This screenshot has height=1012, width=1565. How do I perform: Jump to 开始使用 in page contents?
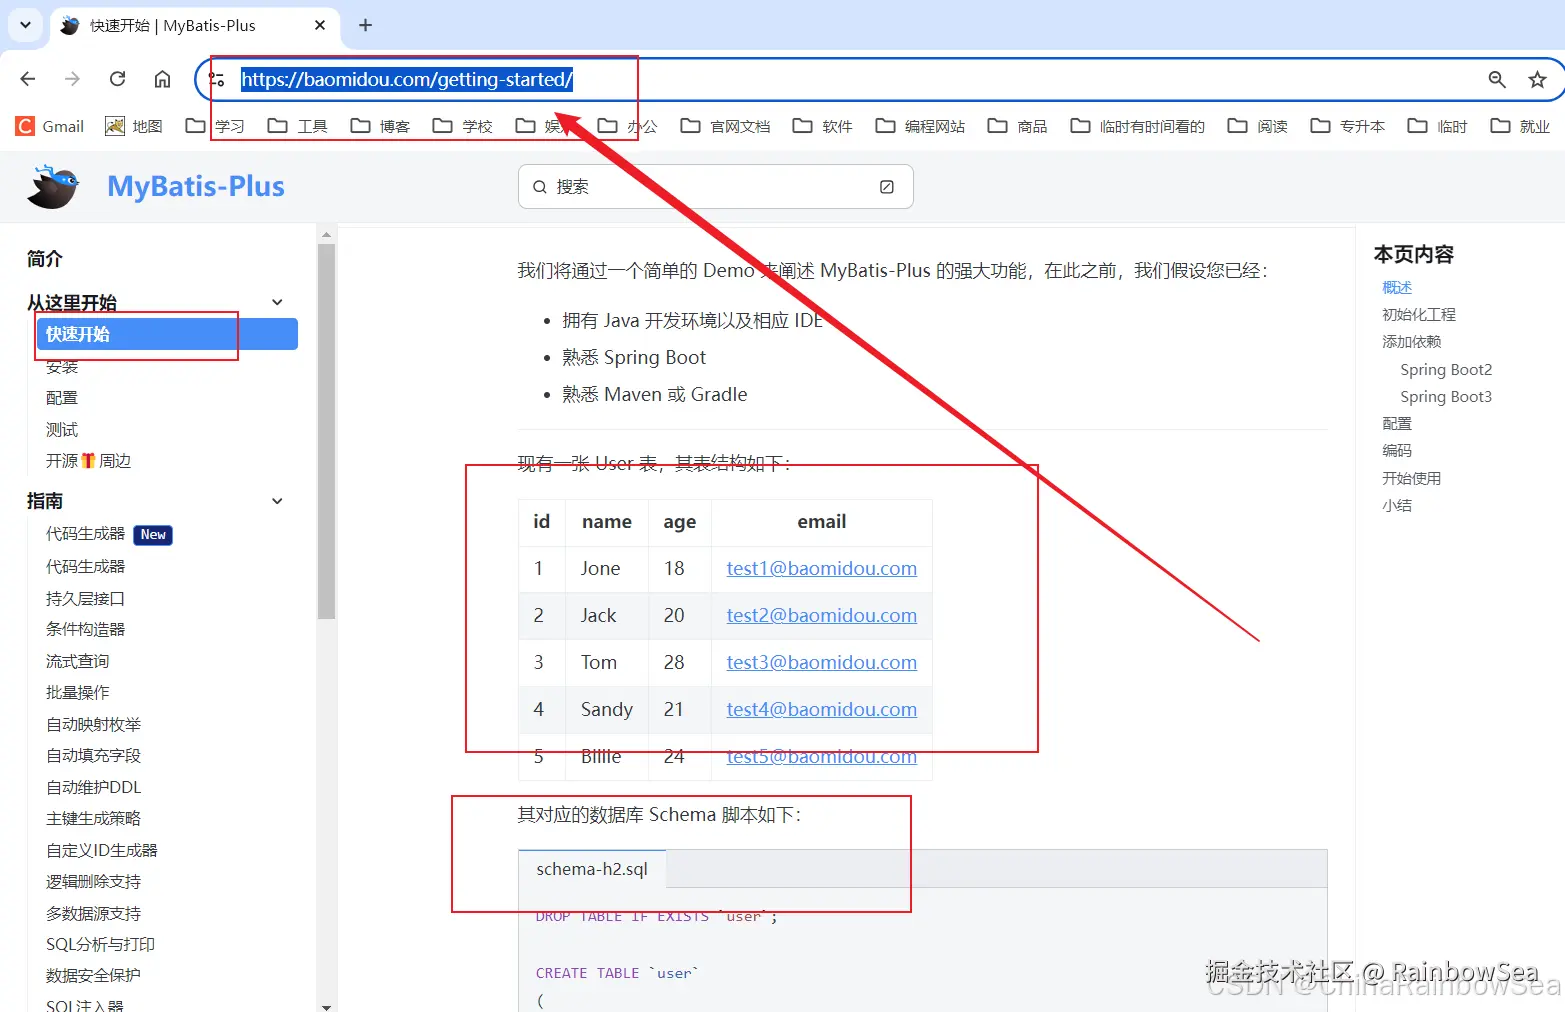click(x=1412, y=479)
